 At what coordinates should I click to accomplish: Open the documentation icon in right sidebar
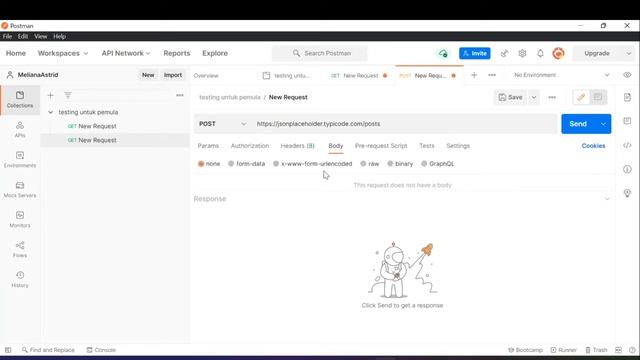(x=627, y=97)
